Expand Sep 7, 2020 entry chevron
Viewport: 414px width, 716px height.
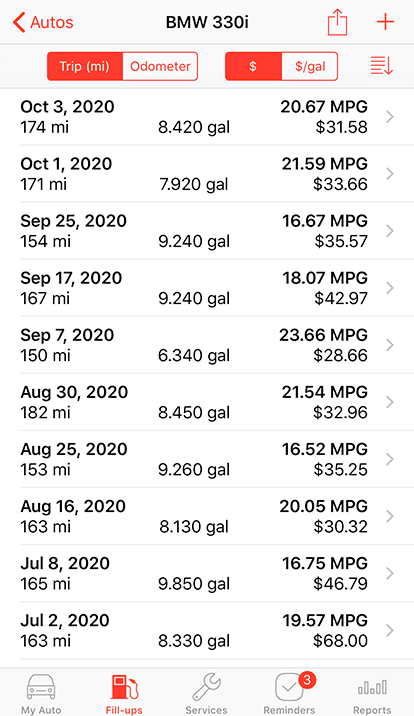(x=389, y=345)
